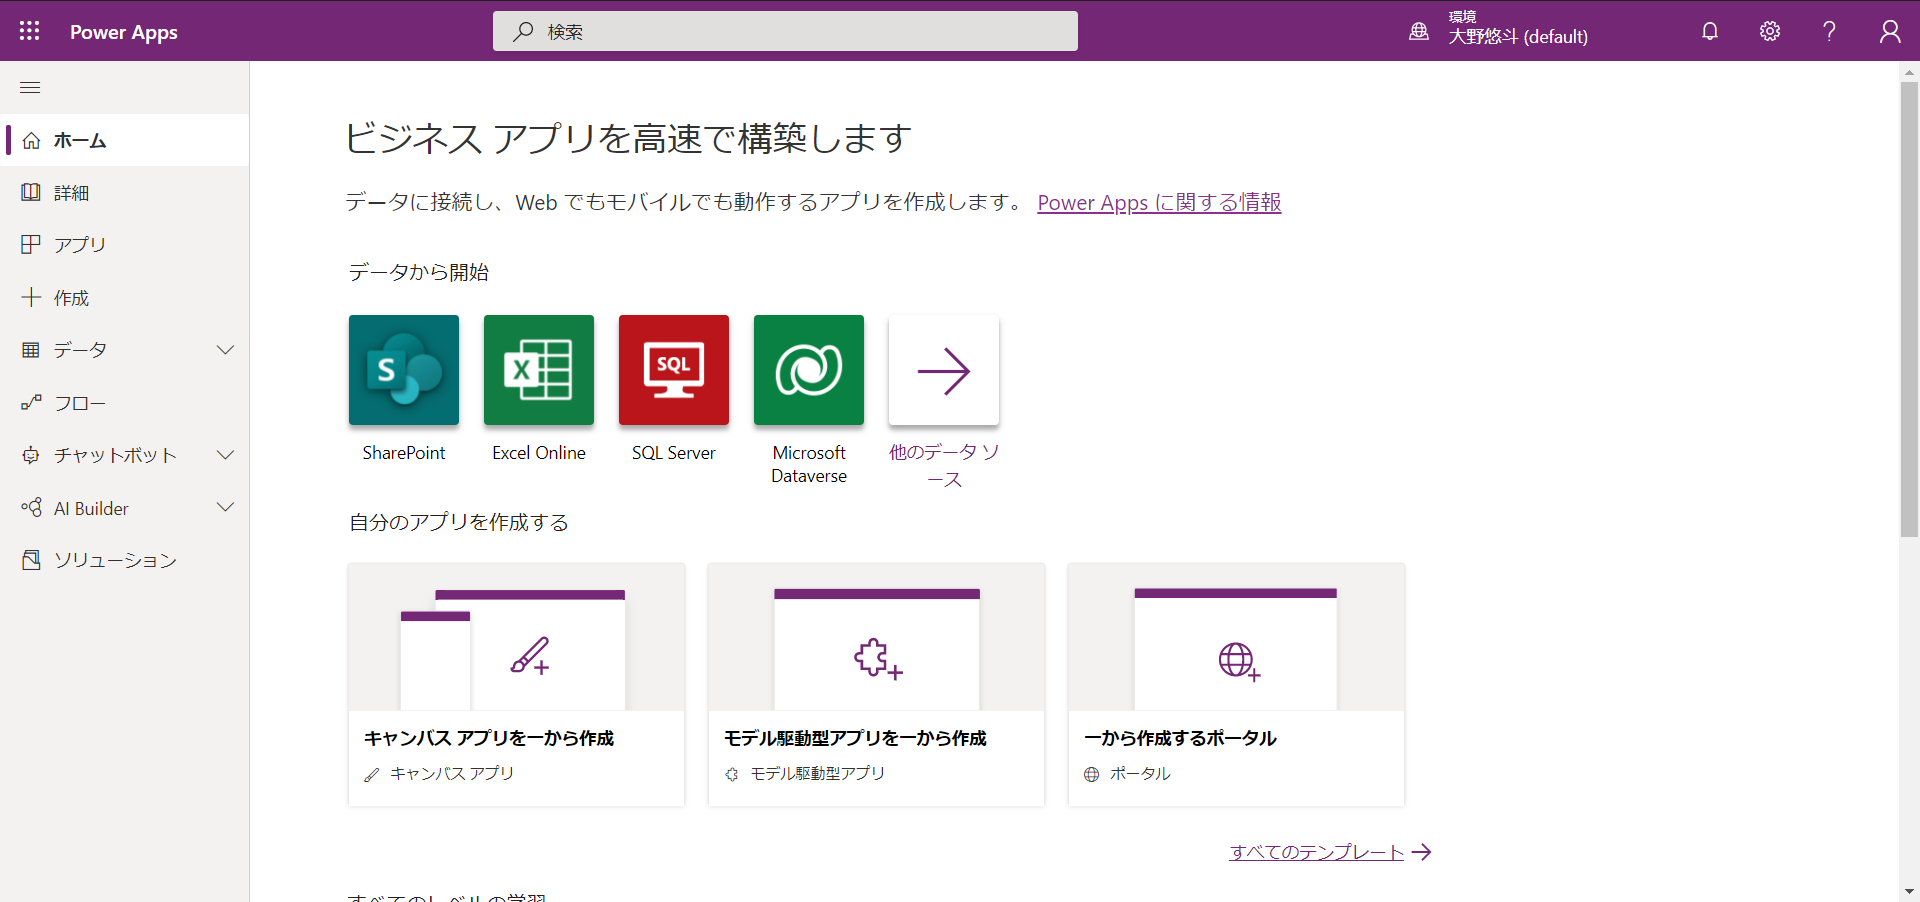Expand the チャットボット section chevron
The width and height of the screenshot is (1920, 902).
pos(226,455)
